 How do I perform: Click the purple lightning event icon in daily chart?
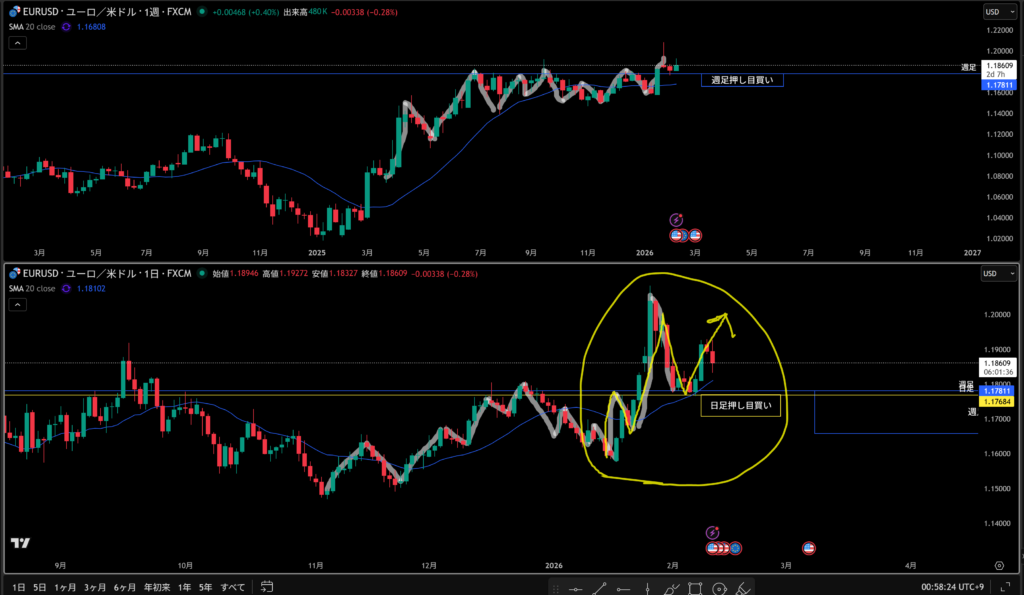(712, 533)
